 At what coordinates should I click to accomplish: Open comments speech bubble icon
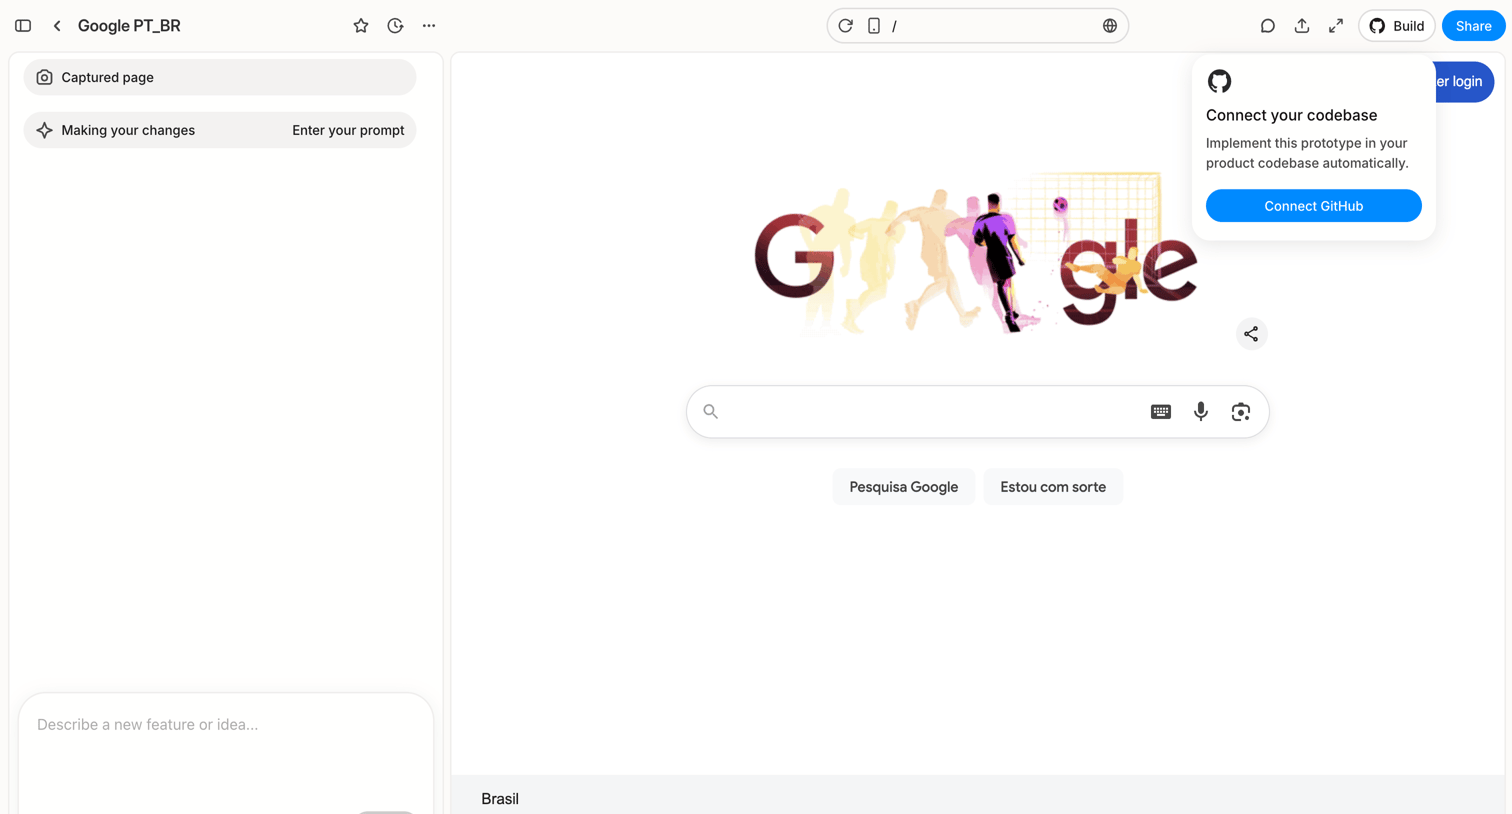[1267, 26]
